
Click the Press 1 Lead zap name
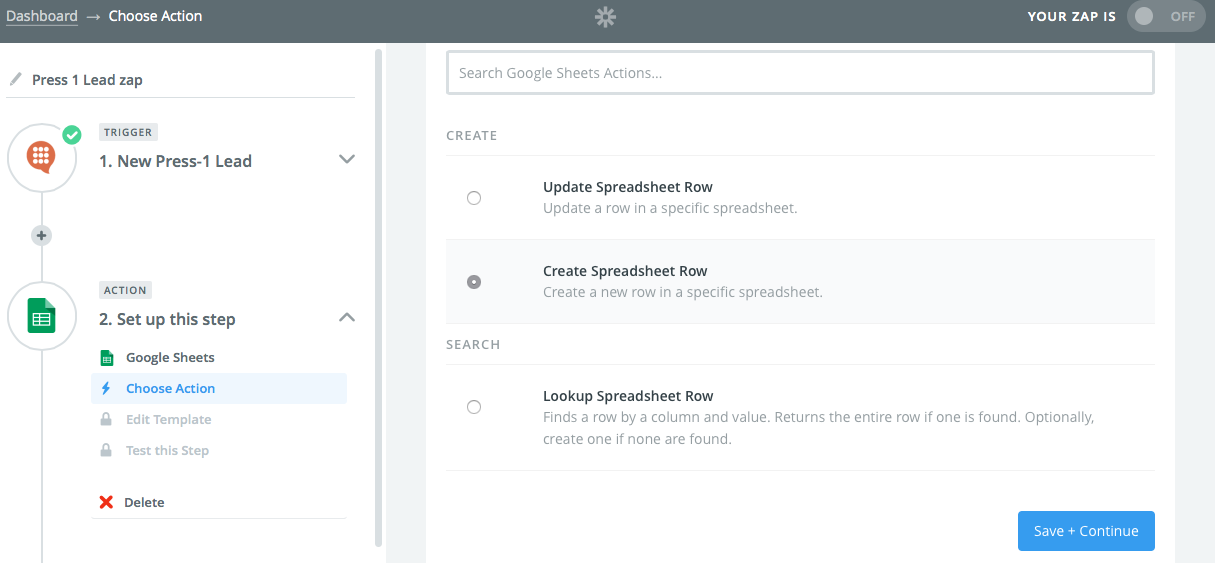click(x=87, y=79)
